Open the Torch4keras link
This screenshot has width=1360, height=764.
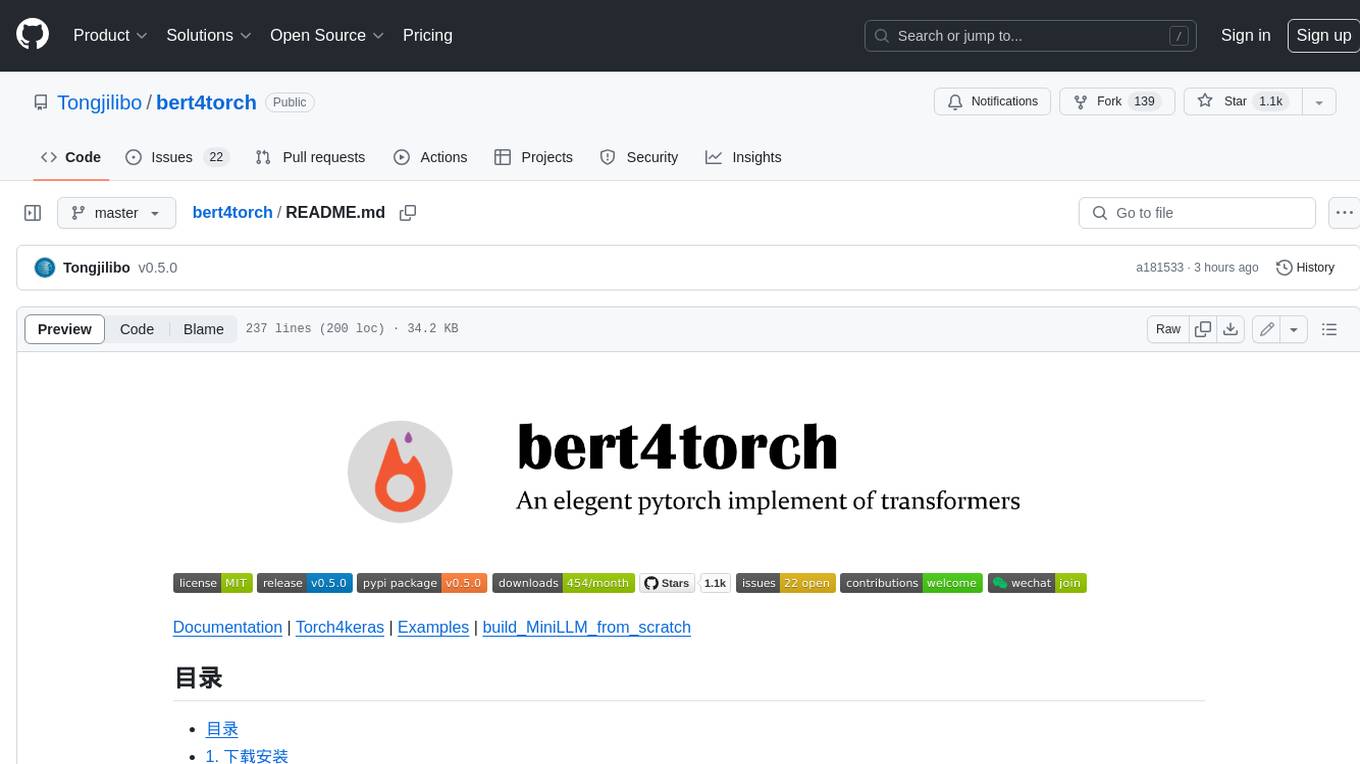click(340, 627)
